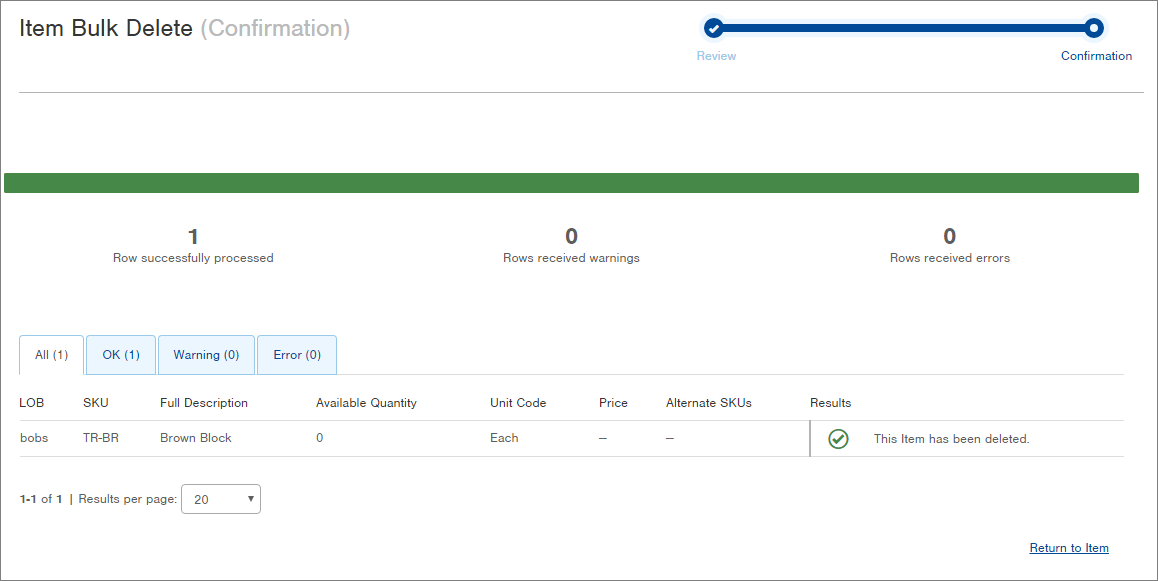Click the Return to Item link
Image resolution: width=1158 pixels, height=581 pixels.
click(1068, 547)
